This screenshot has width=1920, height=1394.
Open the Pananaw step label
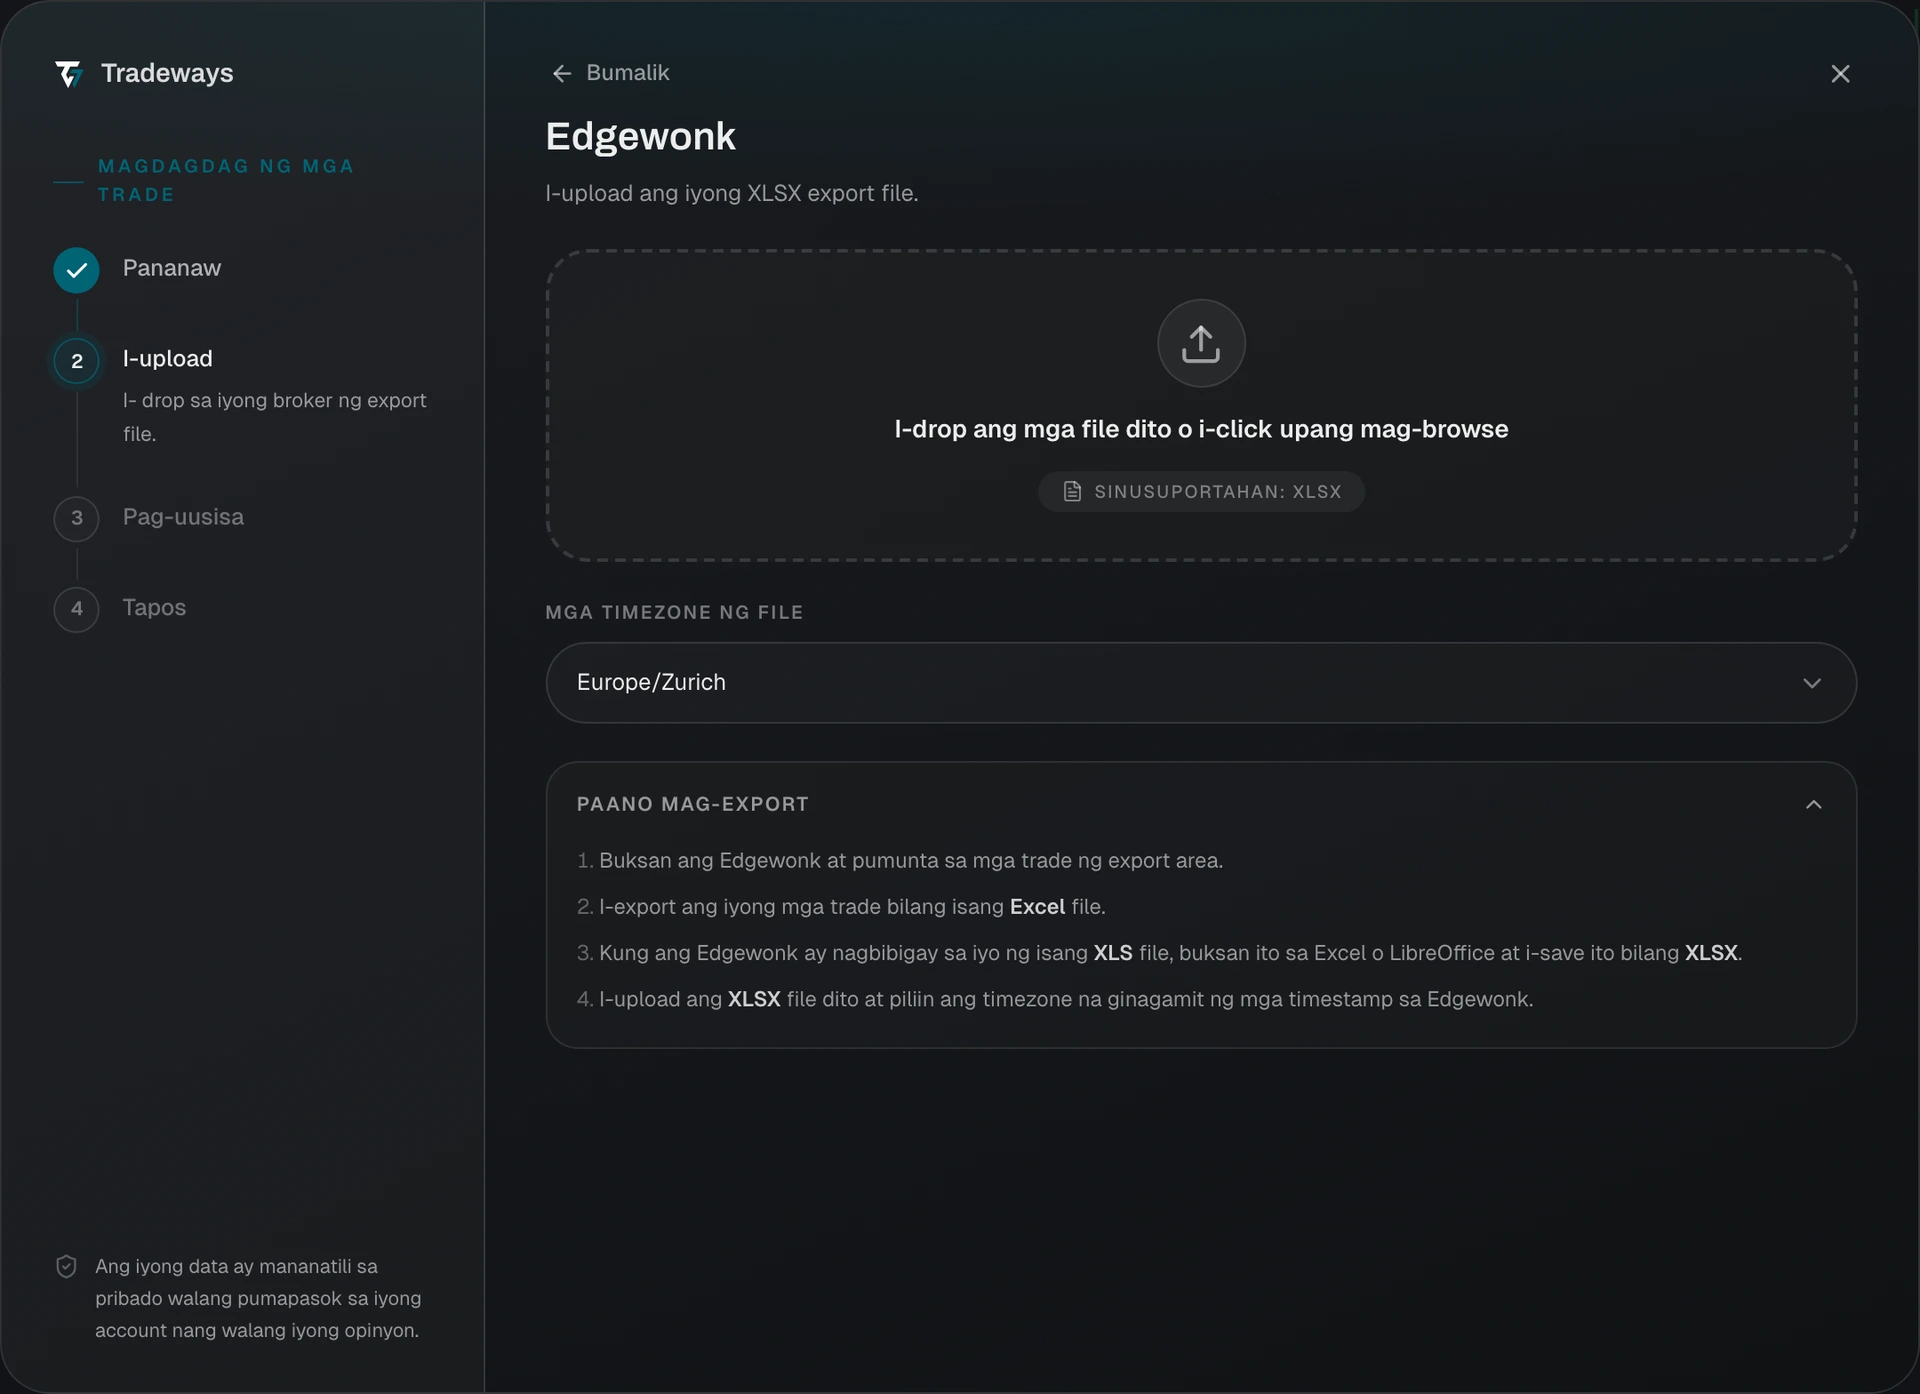[172, 268]
